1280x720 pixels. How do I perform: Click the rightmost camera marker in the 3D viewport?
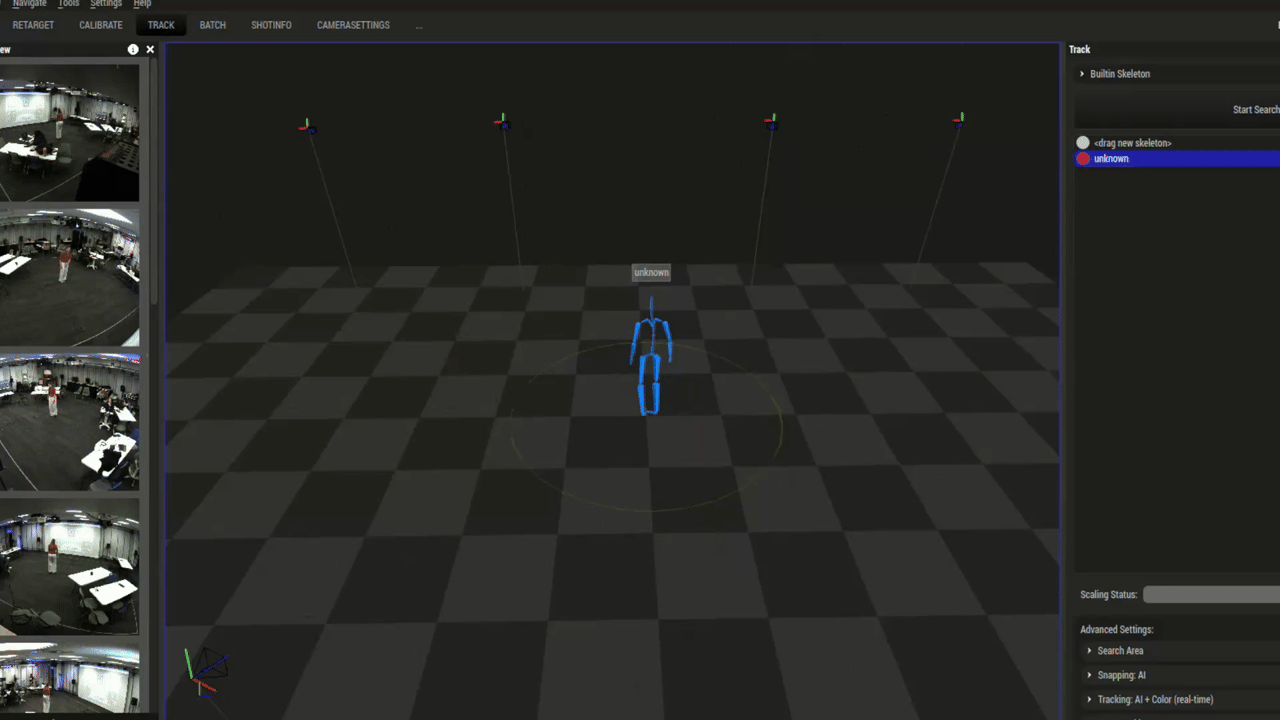(x=958, y=120)
